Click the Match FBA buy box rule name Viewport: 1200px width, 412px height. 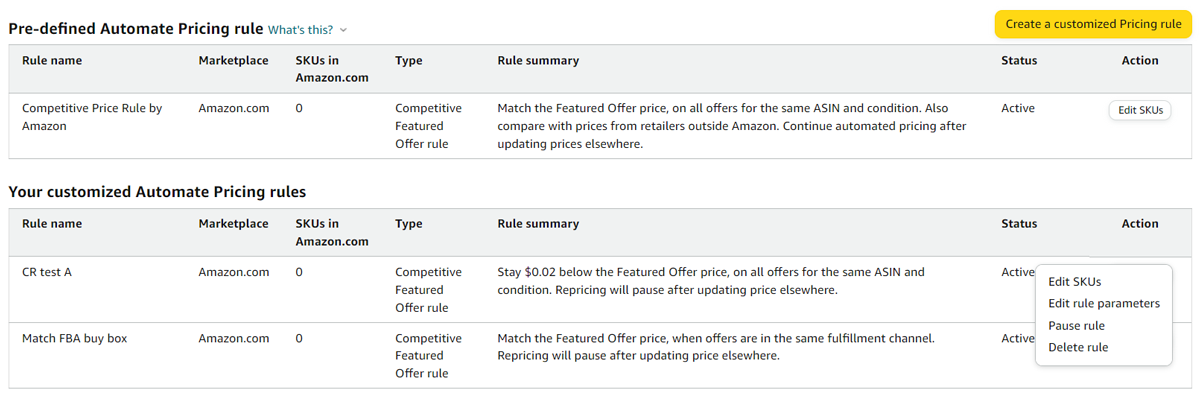pos(74,339)
